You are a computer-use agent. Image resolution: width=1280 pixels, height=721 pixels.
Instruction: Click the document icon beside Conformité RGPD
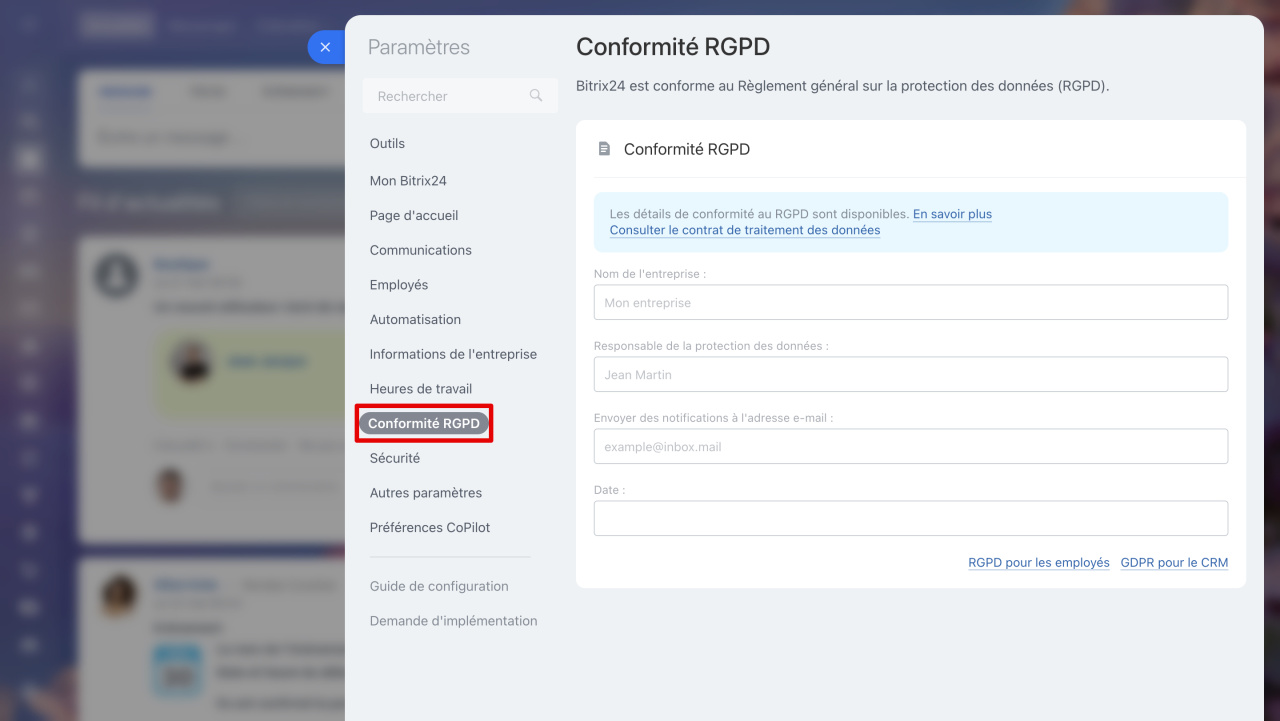pos(604,149)
